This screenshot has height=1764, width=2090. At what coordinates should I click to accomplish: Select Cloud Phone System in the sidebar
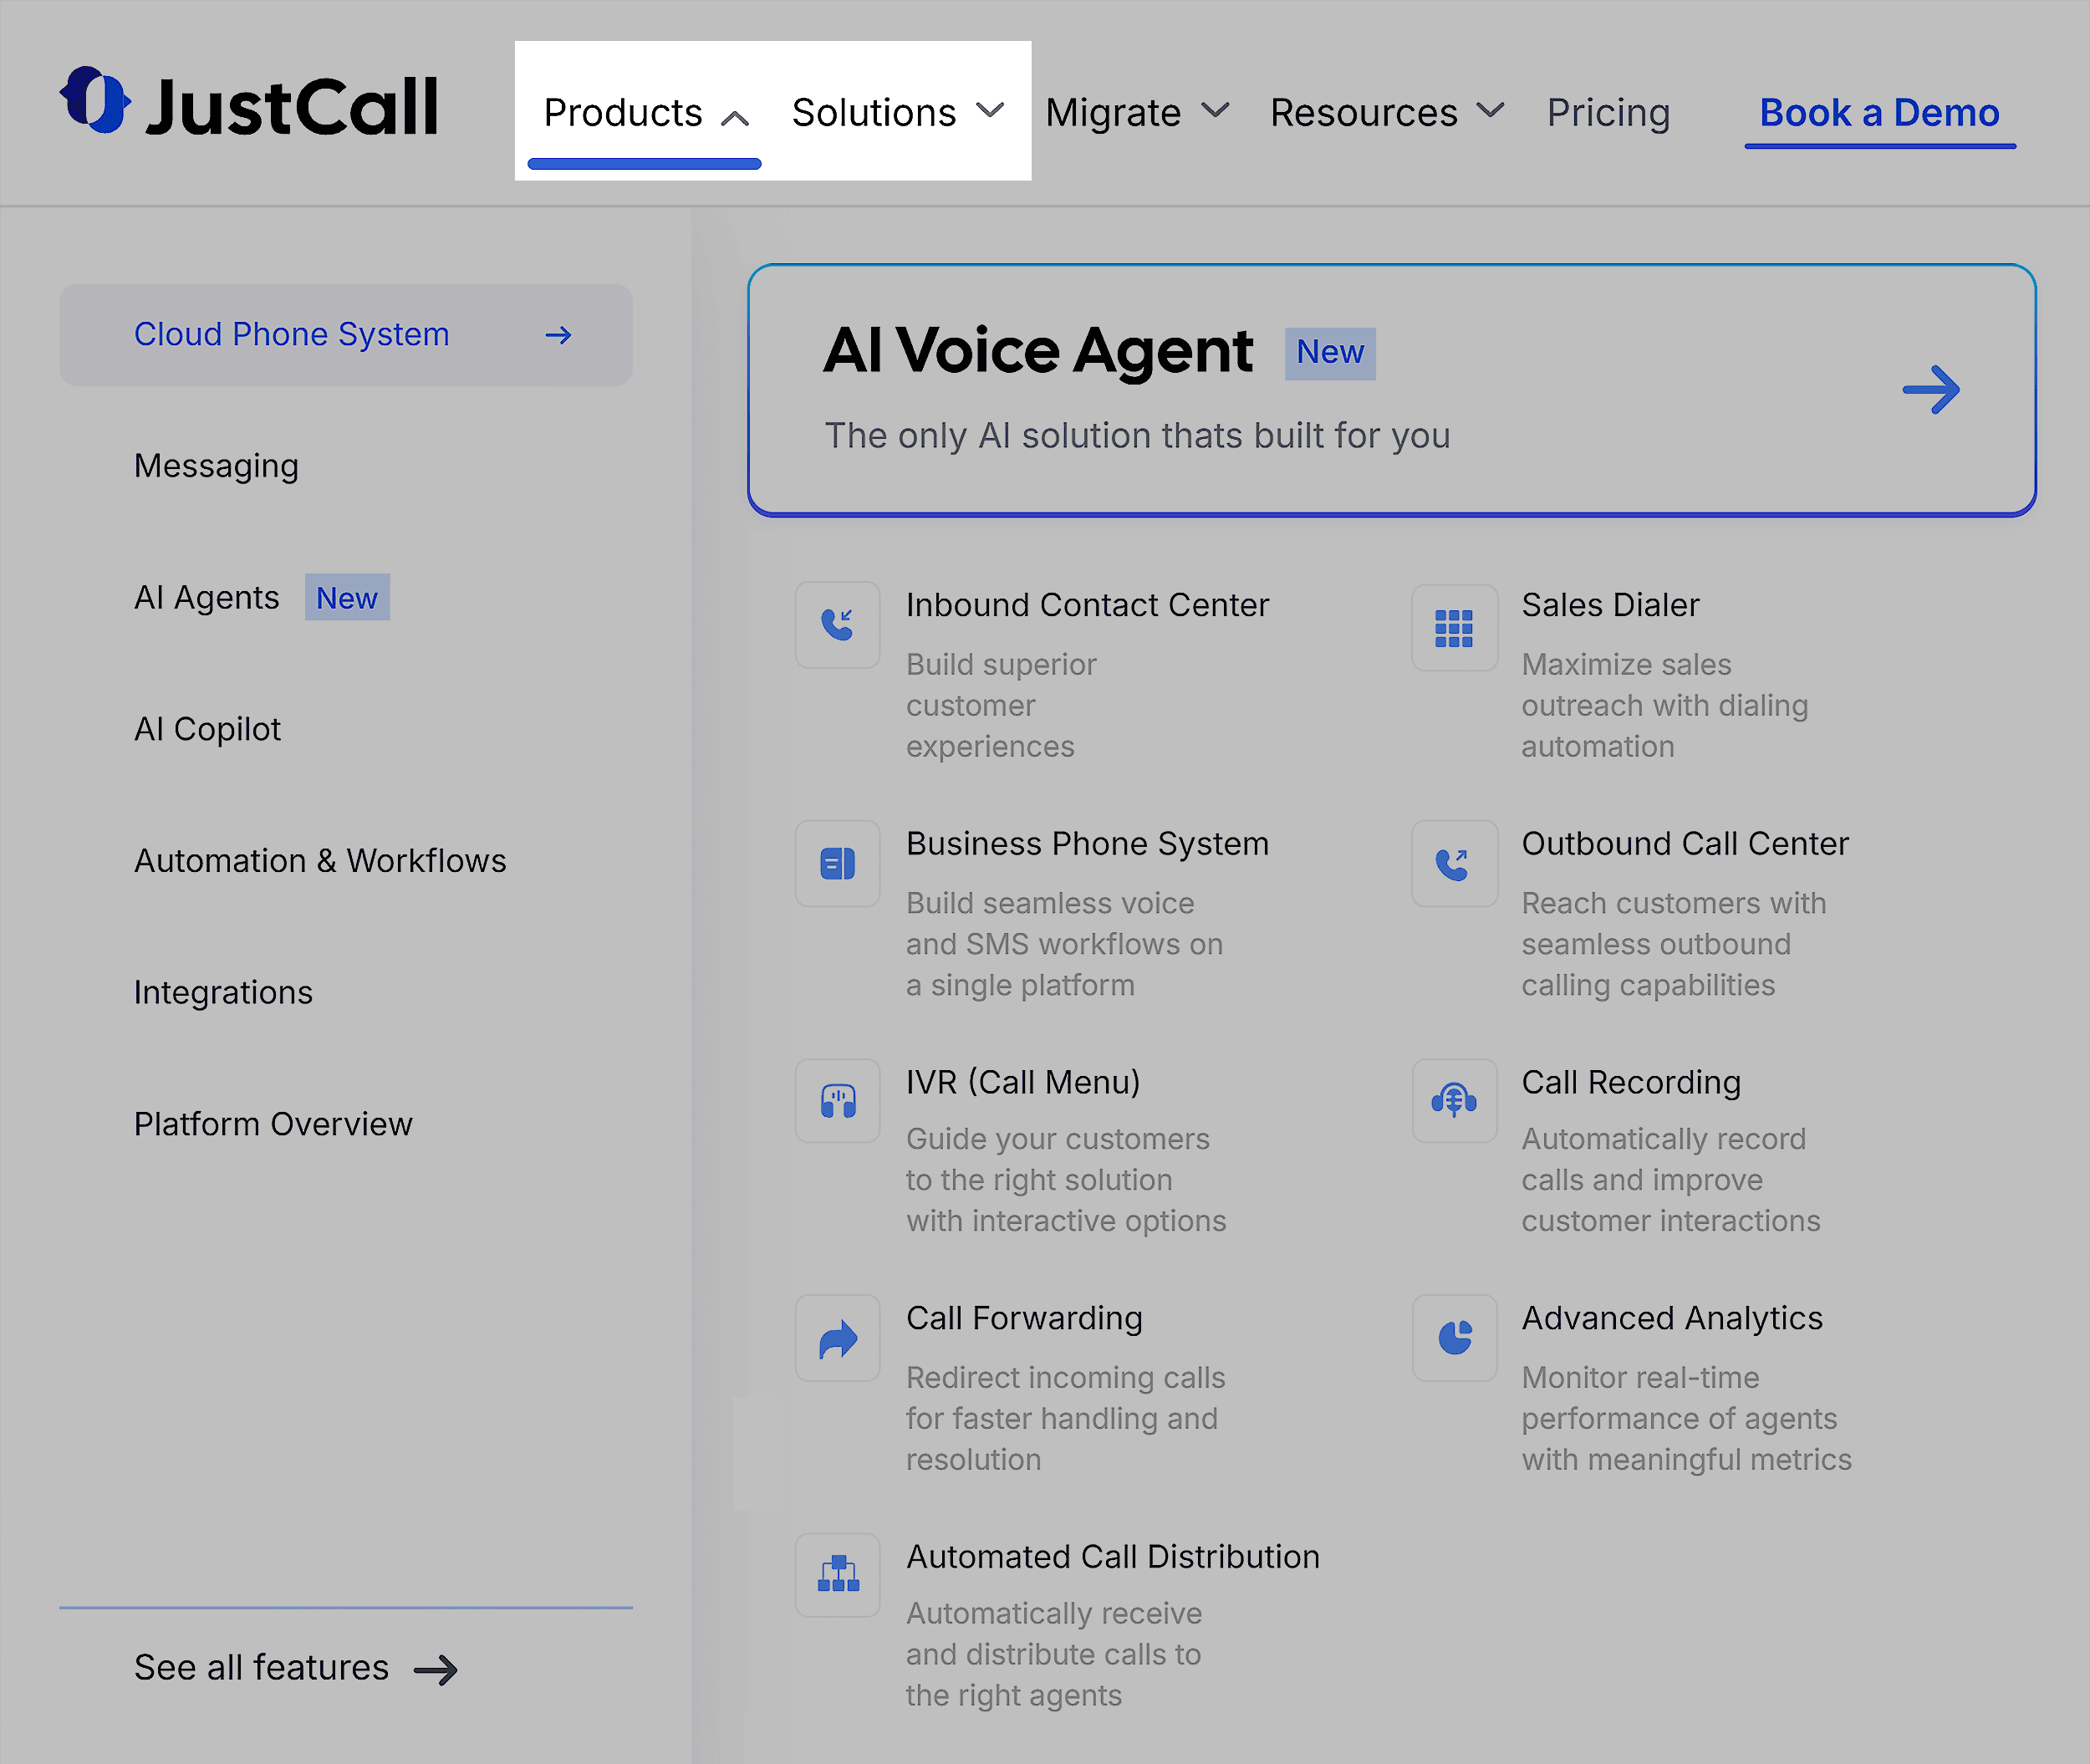tap(291, 334)
